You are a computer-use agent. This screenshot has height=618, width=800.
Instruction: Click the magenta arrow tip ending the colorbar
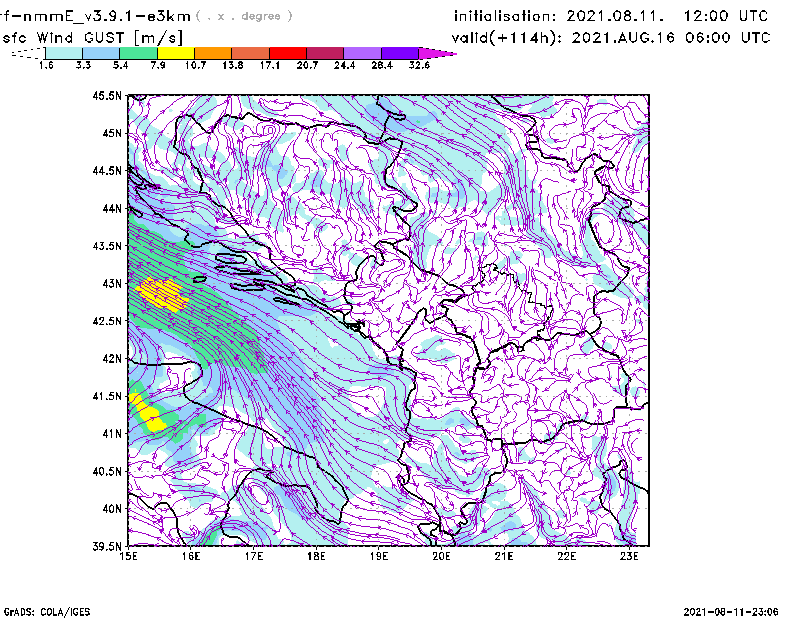438,52
